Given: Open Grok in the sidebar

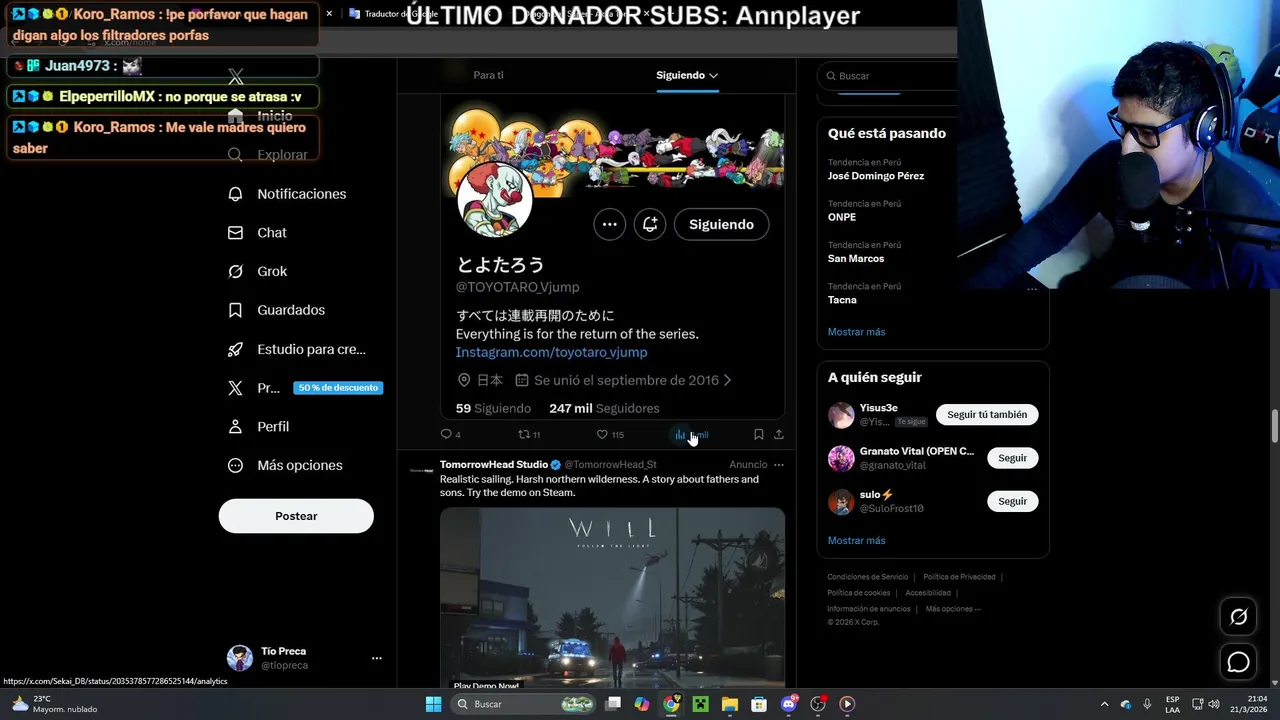Looking at the screenshot, I should (257, 271).
